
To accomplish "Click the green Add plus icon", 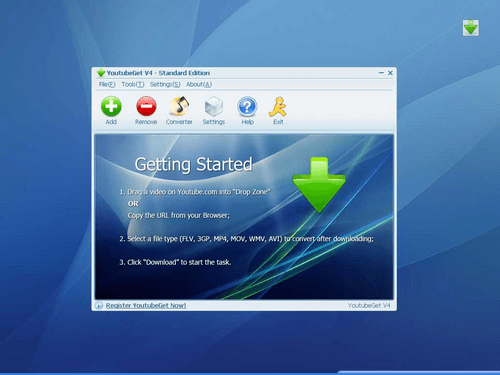I will (x=111, y=106).
